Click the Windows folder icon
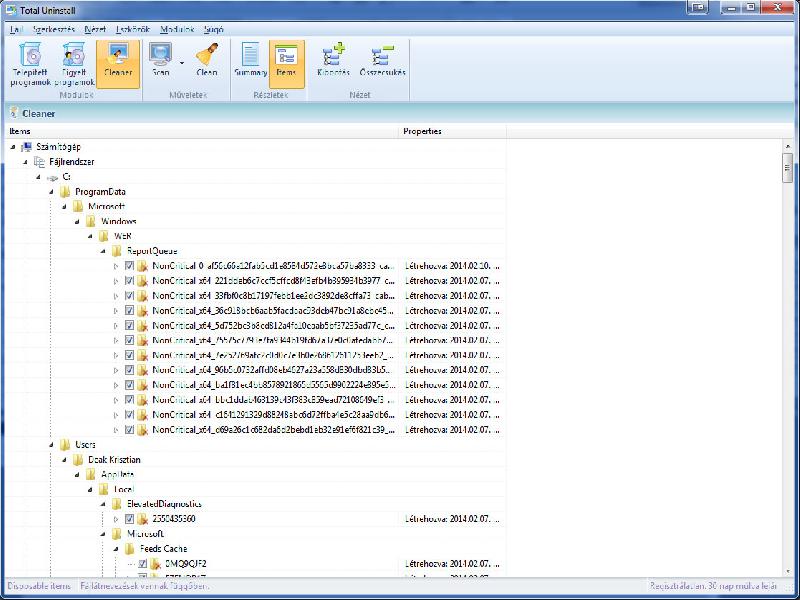The height and width of the screenshot is (600, 800). [x=91, y=221]
